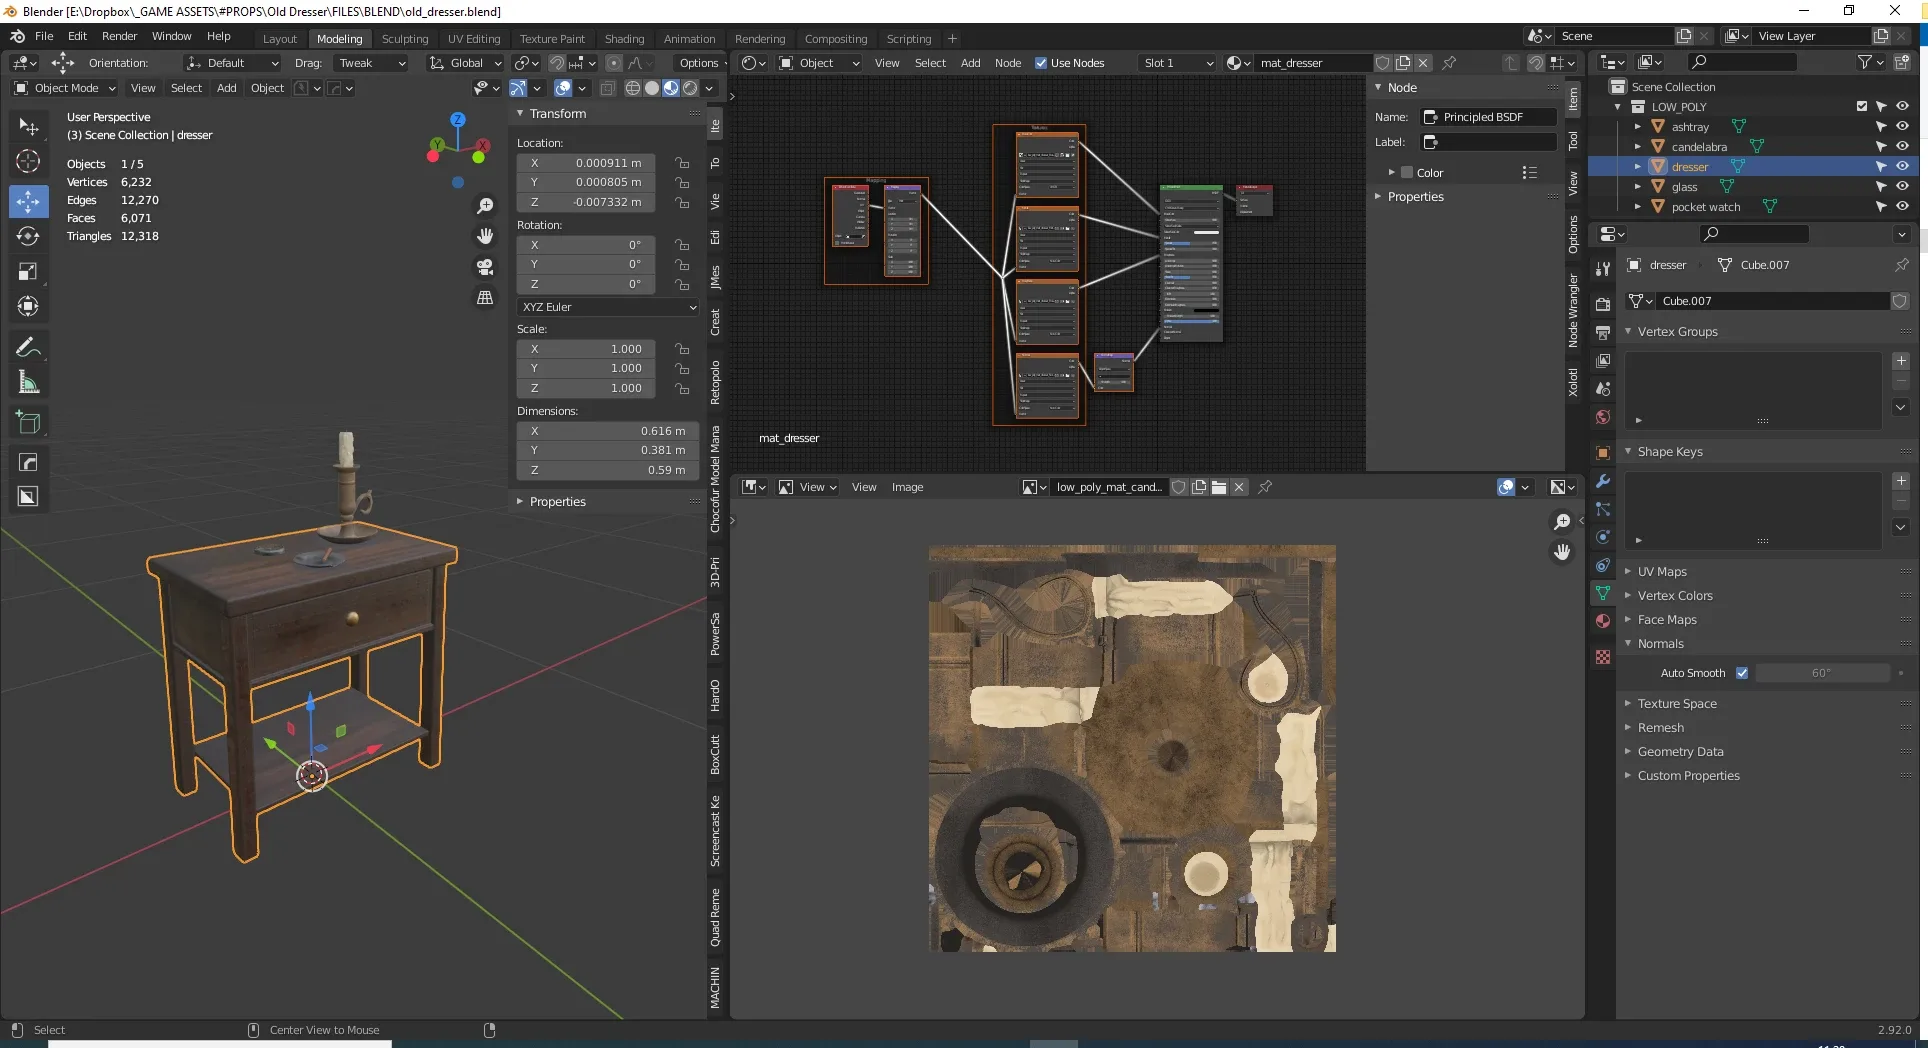
Task: Open the XYZ Euler rotation mode dropdown
Action: click(607, 307)
